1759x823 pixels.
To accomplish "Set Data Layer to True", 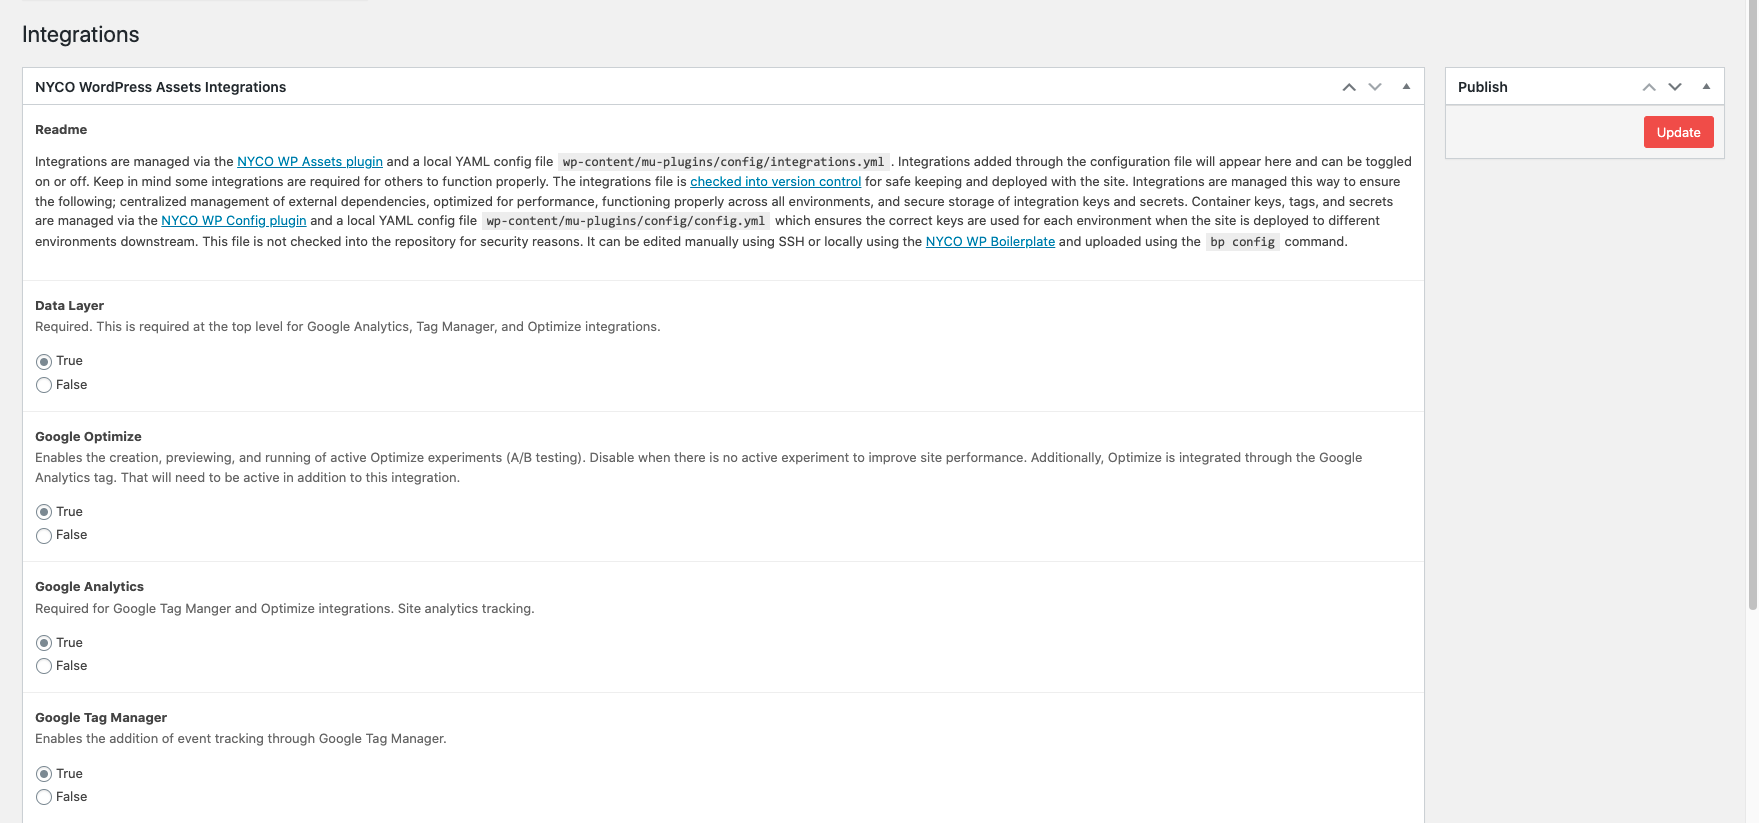I will [44, 361].
